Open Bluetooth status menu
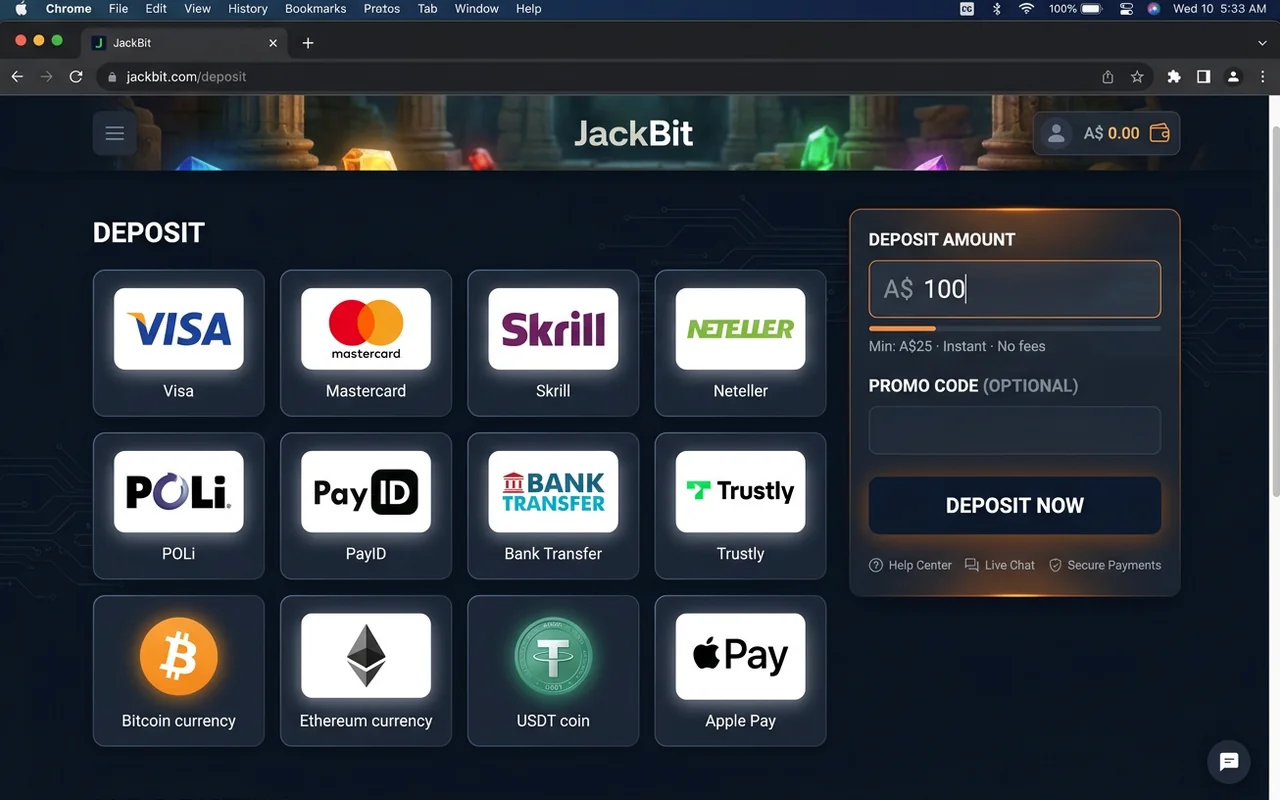 996,9
